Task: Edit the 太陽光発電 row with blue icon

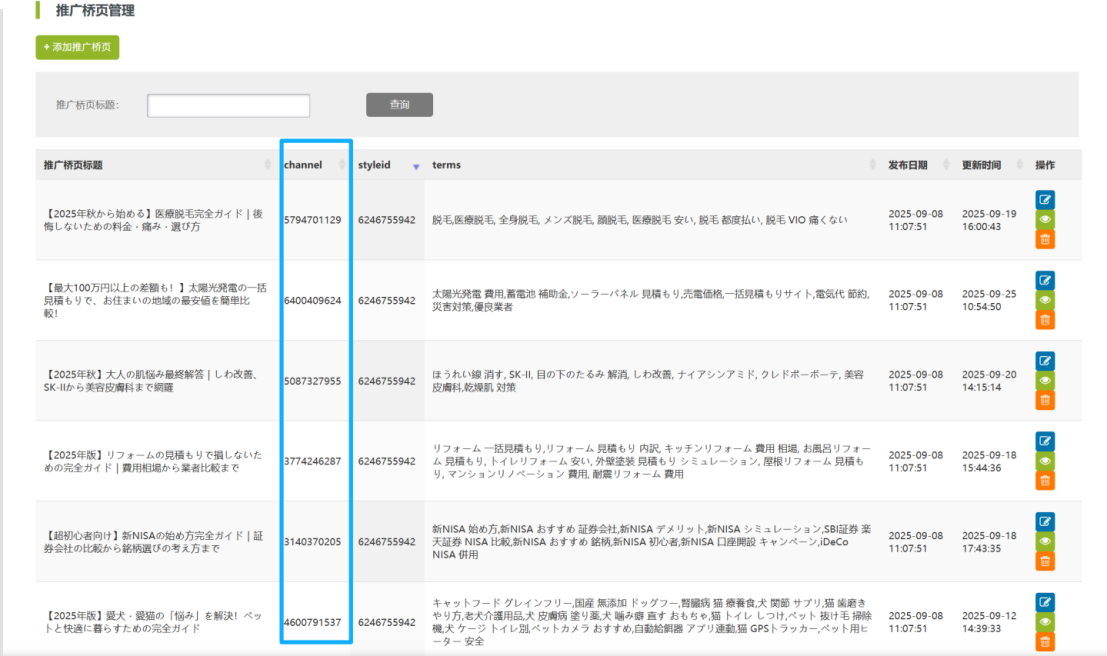Action: point(1045,280)
